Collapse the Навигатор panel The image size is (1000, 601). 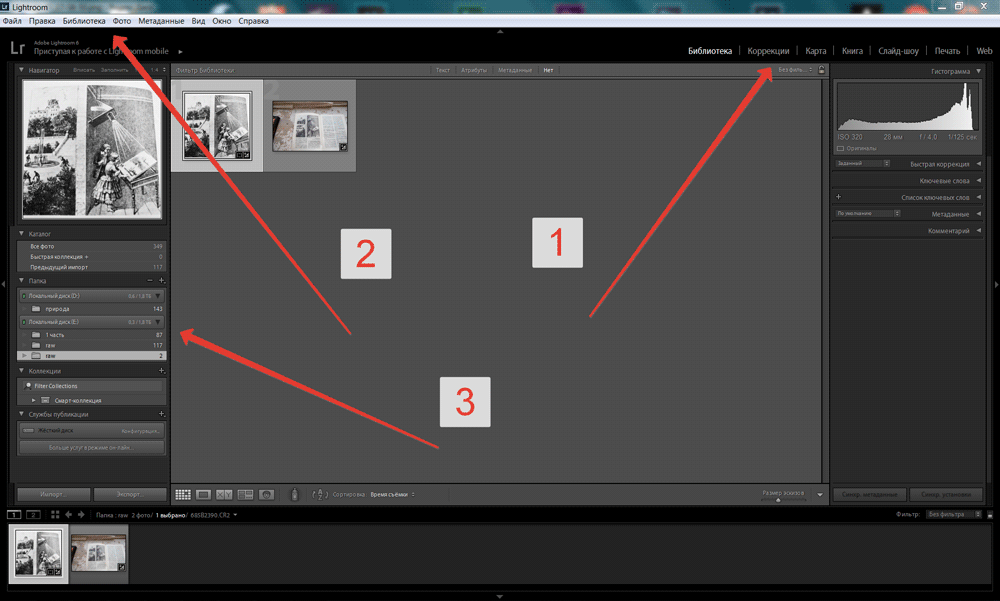pos(22,70)
